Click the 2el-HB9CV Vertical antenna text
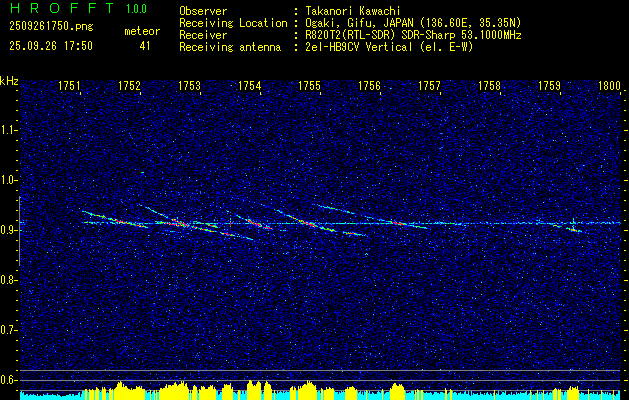Screen dimensions: 629x400 [x=389, y=47]
